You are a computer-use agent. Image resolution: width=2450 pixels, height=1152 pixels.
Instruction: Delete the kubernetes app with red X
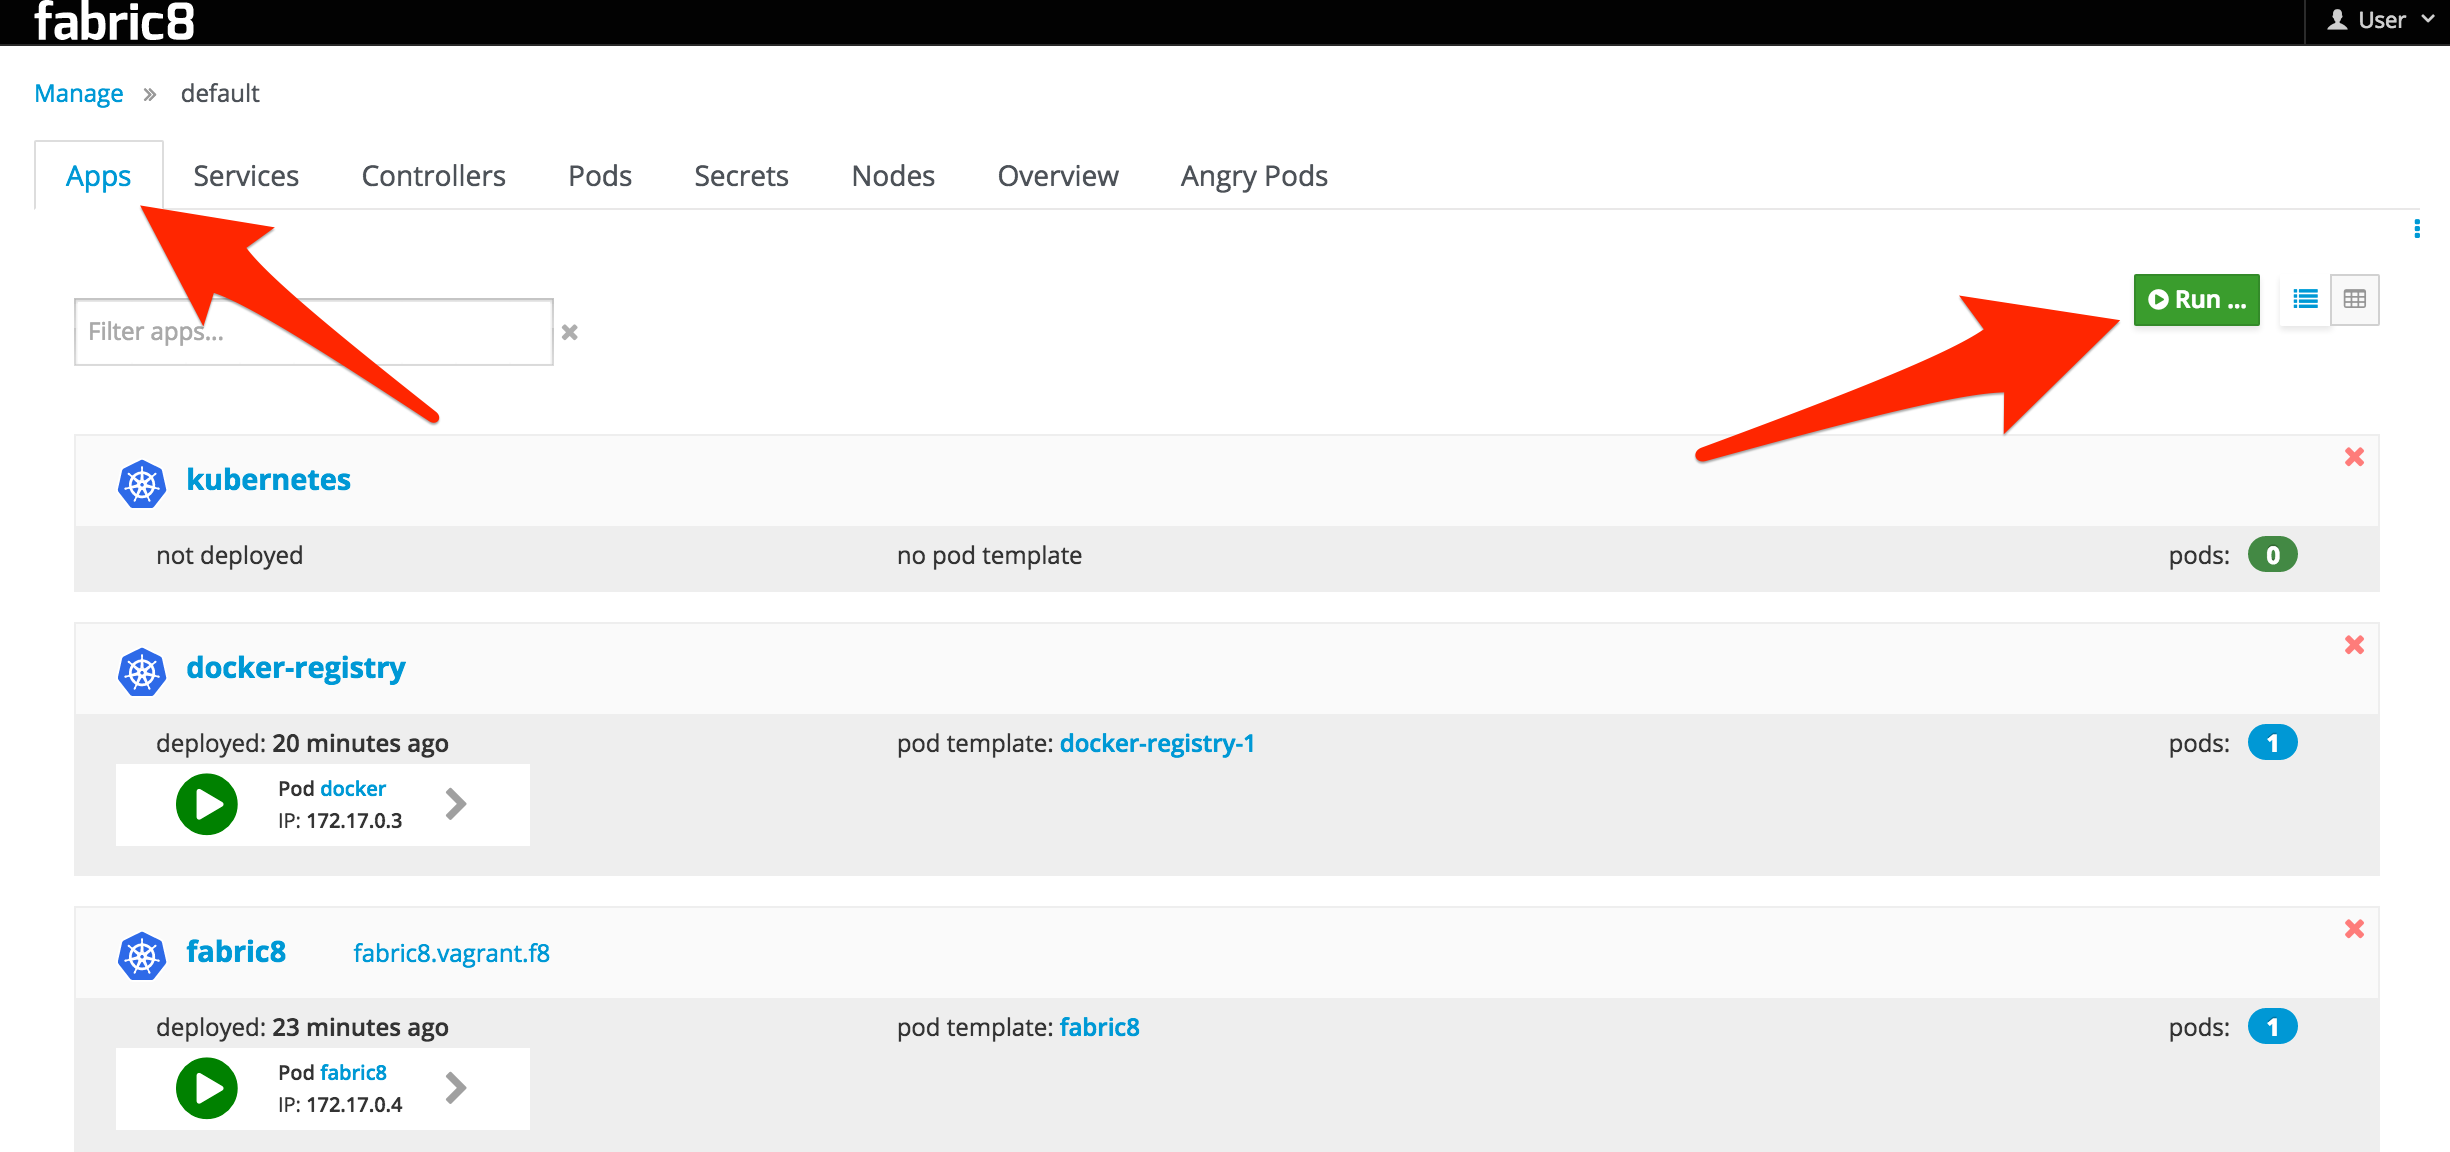point(2354,457)
